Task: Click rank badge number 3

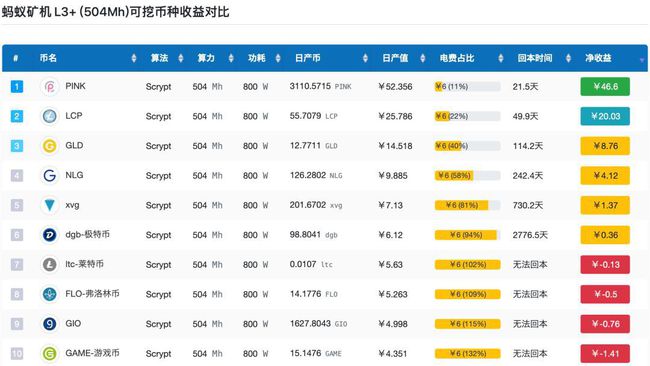Action: click(x=17, y=146)
